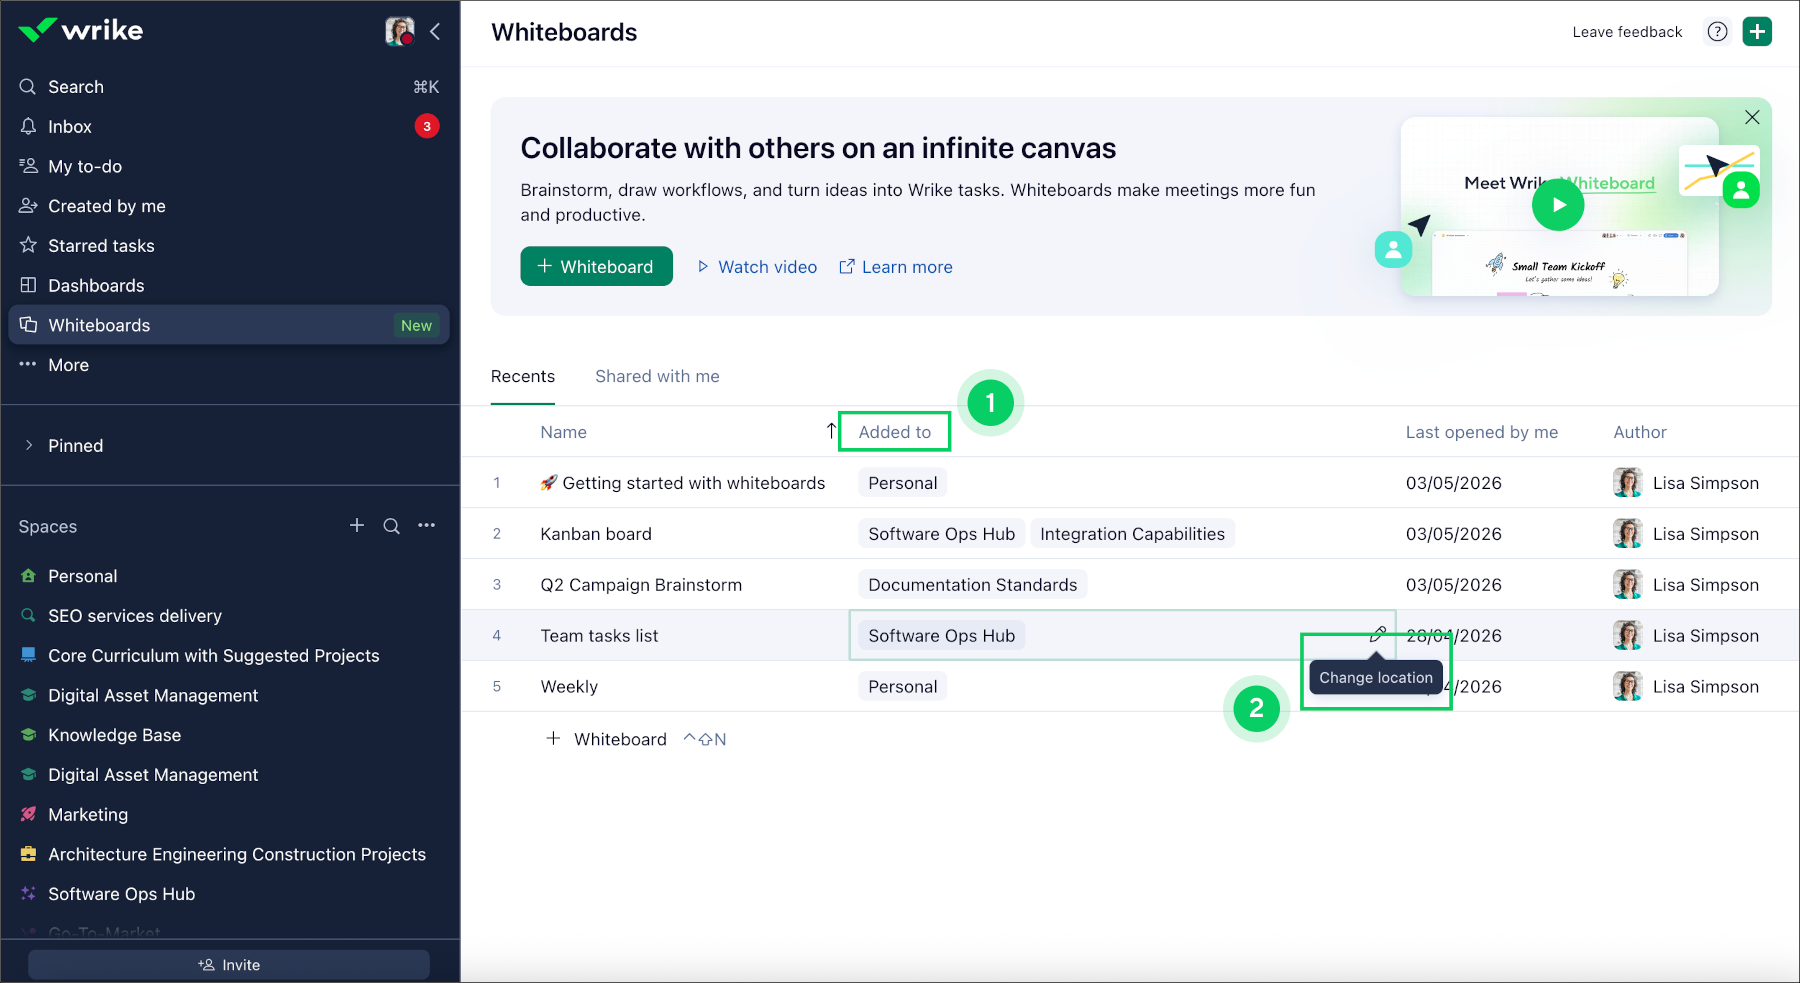Open the Software Ops Hub space
This screenshot has width=1800, height=983.
pyautogui.click(x=229, y=894)
